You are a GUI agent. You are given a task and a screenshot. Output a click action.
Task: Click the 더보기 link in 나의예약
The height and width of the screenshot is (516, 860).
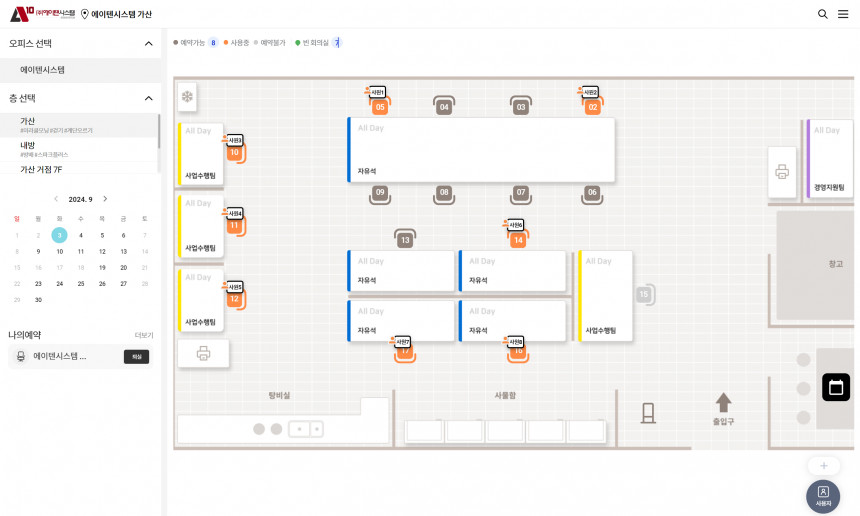144,335
